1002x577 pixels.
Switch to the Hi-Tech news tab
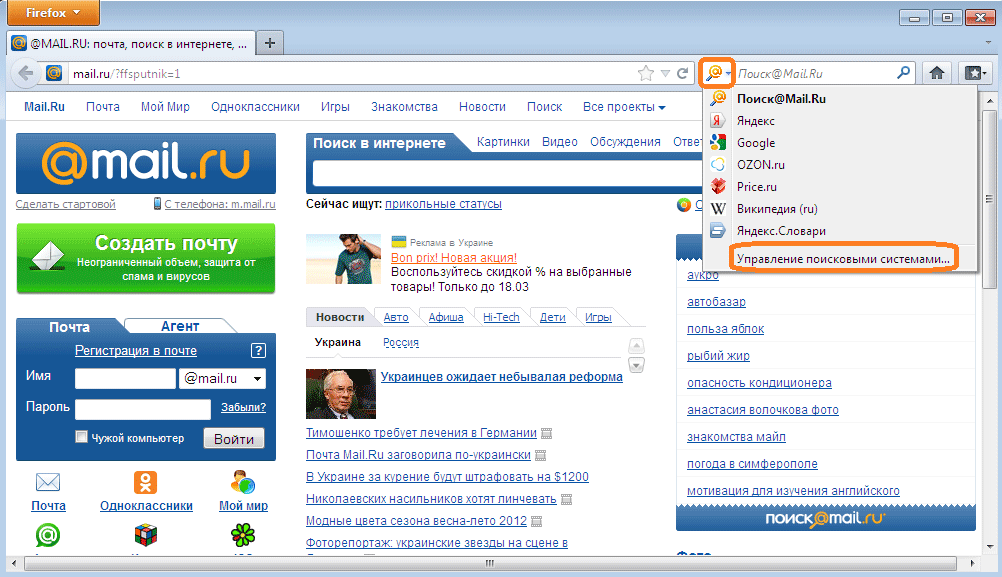(x=501, y=317)
